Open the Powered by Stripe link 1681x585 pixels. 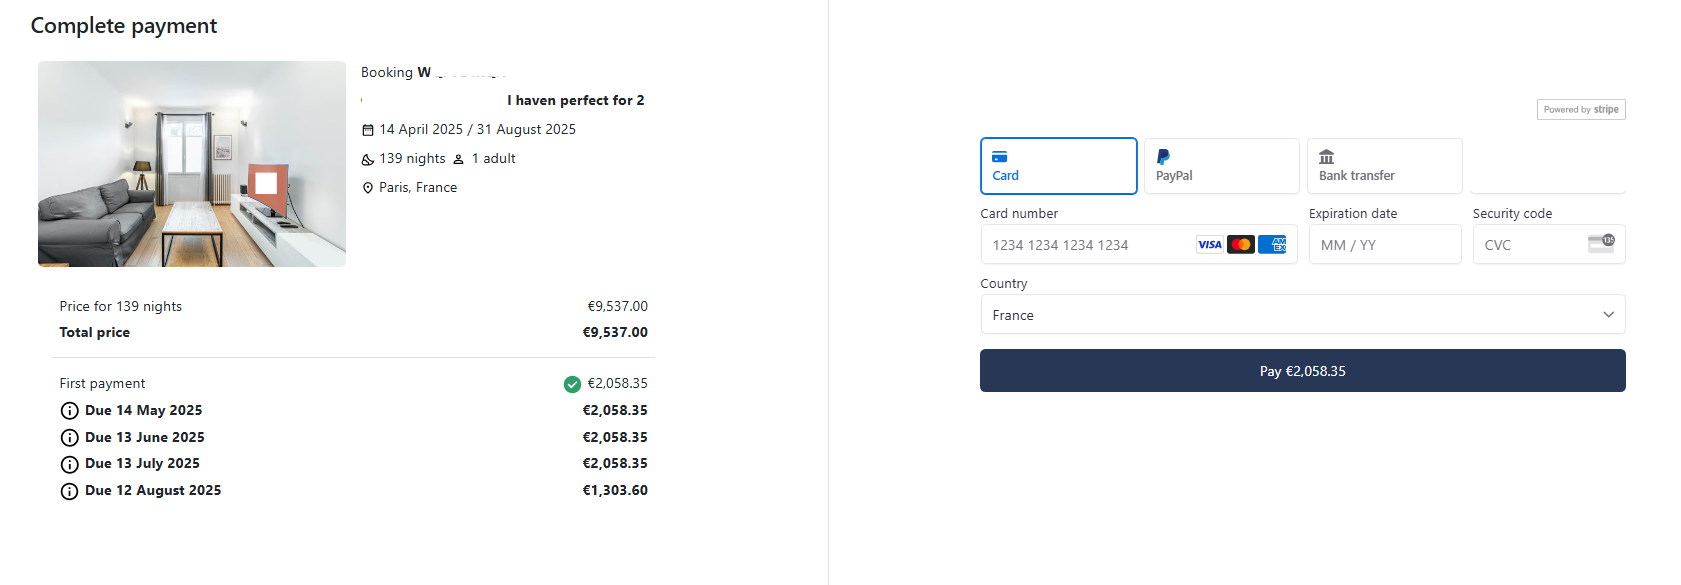click(x=1581, y=110)
